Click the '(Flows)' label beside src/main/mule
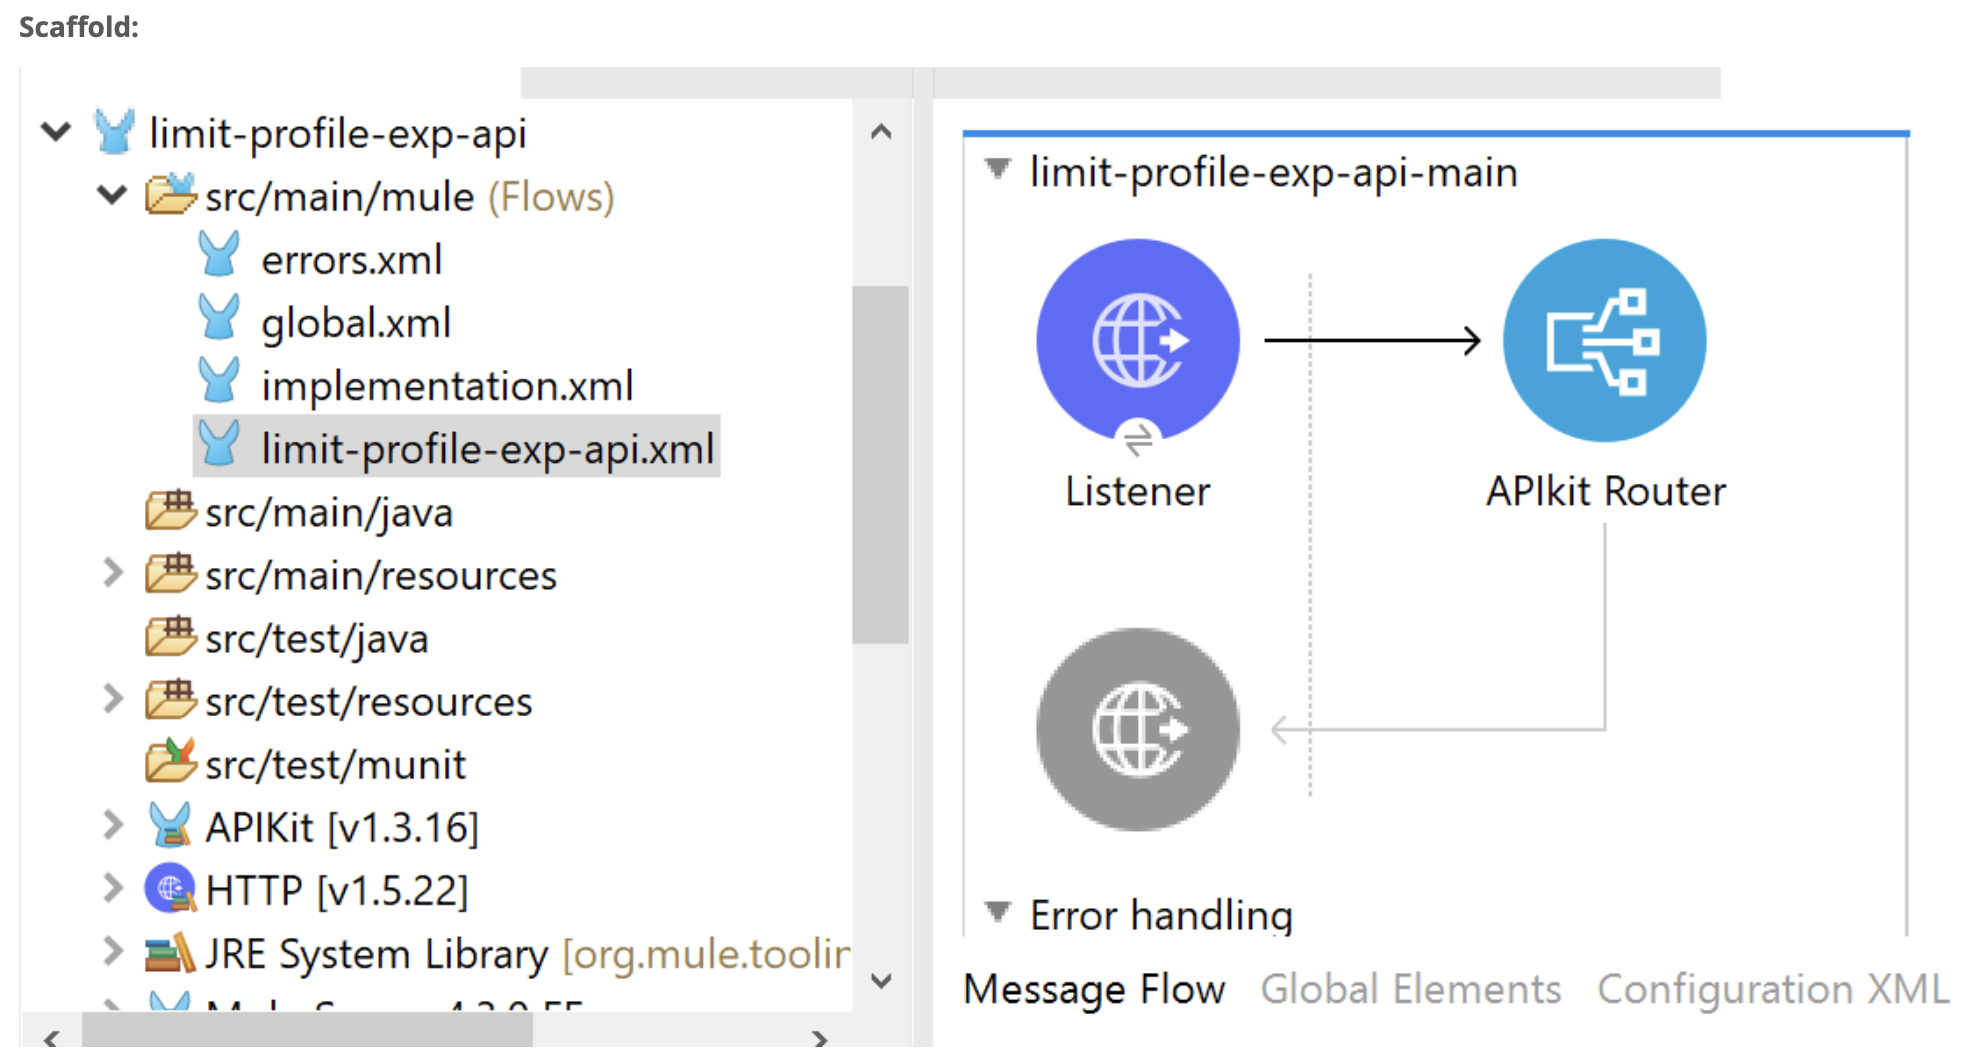 point(551,197)
